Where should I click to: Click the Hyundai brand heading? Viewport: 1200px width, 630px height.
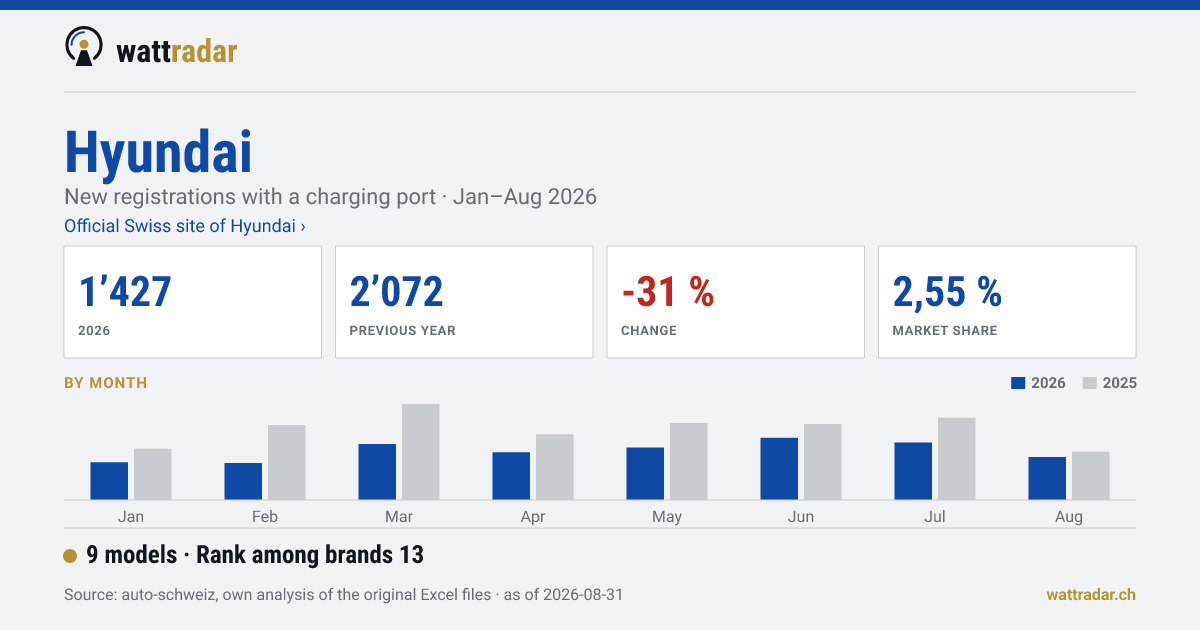[x=158, y=152]
